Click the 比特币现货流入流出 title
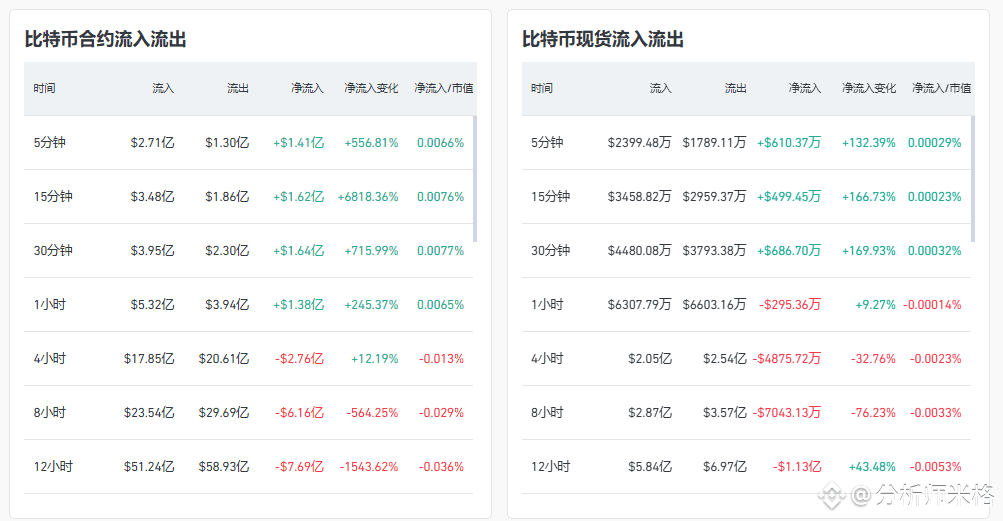Viewport: 1003px width, 521px height. coord(603,39)
